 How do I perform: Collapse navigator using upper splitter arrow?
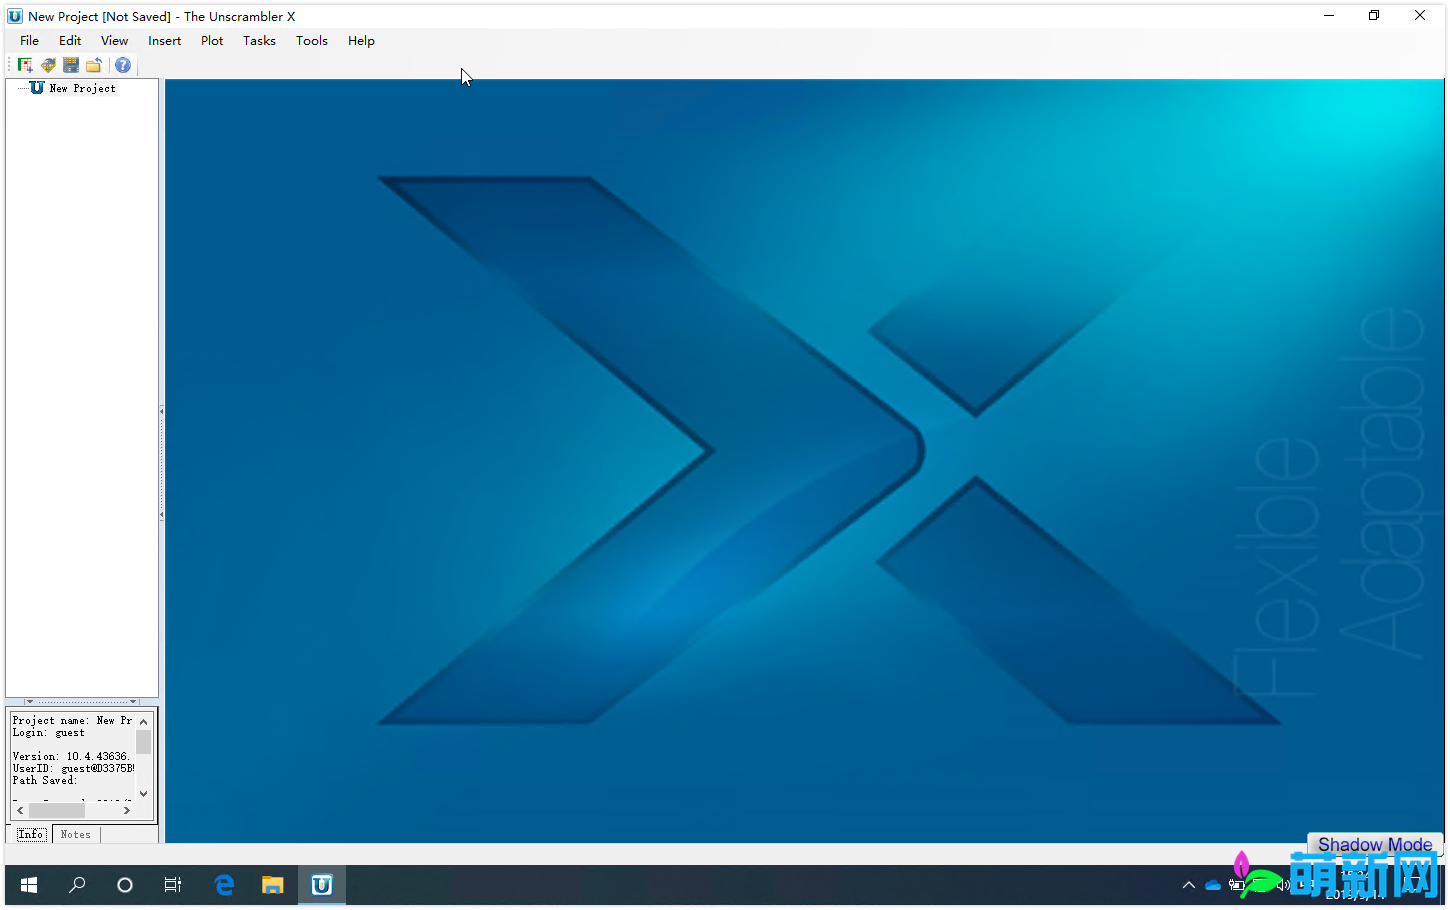pos(161,411)
